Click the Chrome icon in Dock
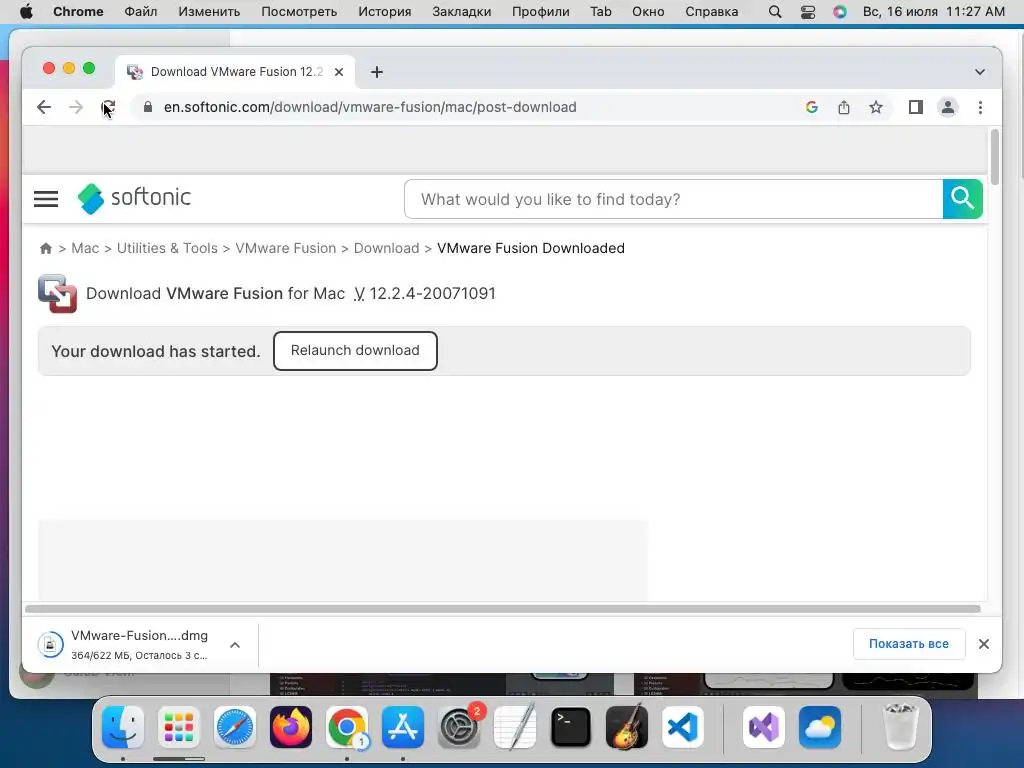The width and height of the screenshot is (1024, 768). [x=347, y=727]
